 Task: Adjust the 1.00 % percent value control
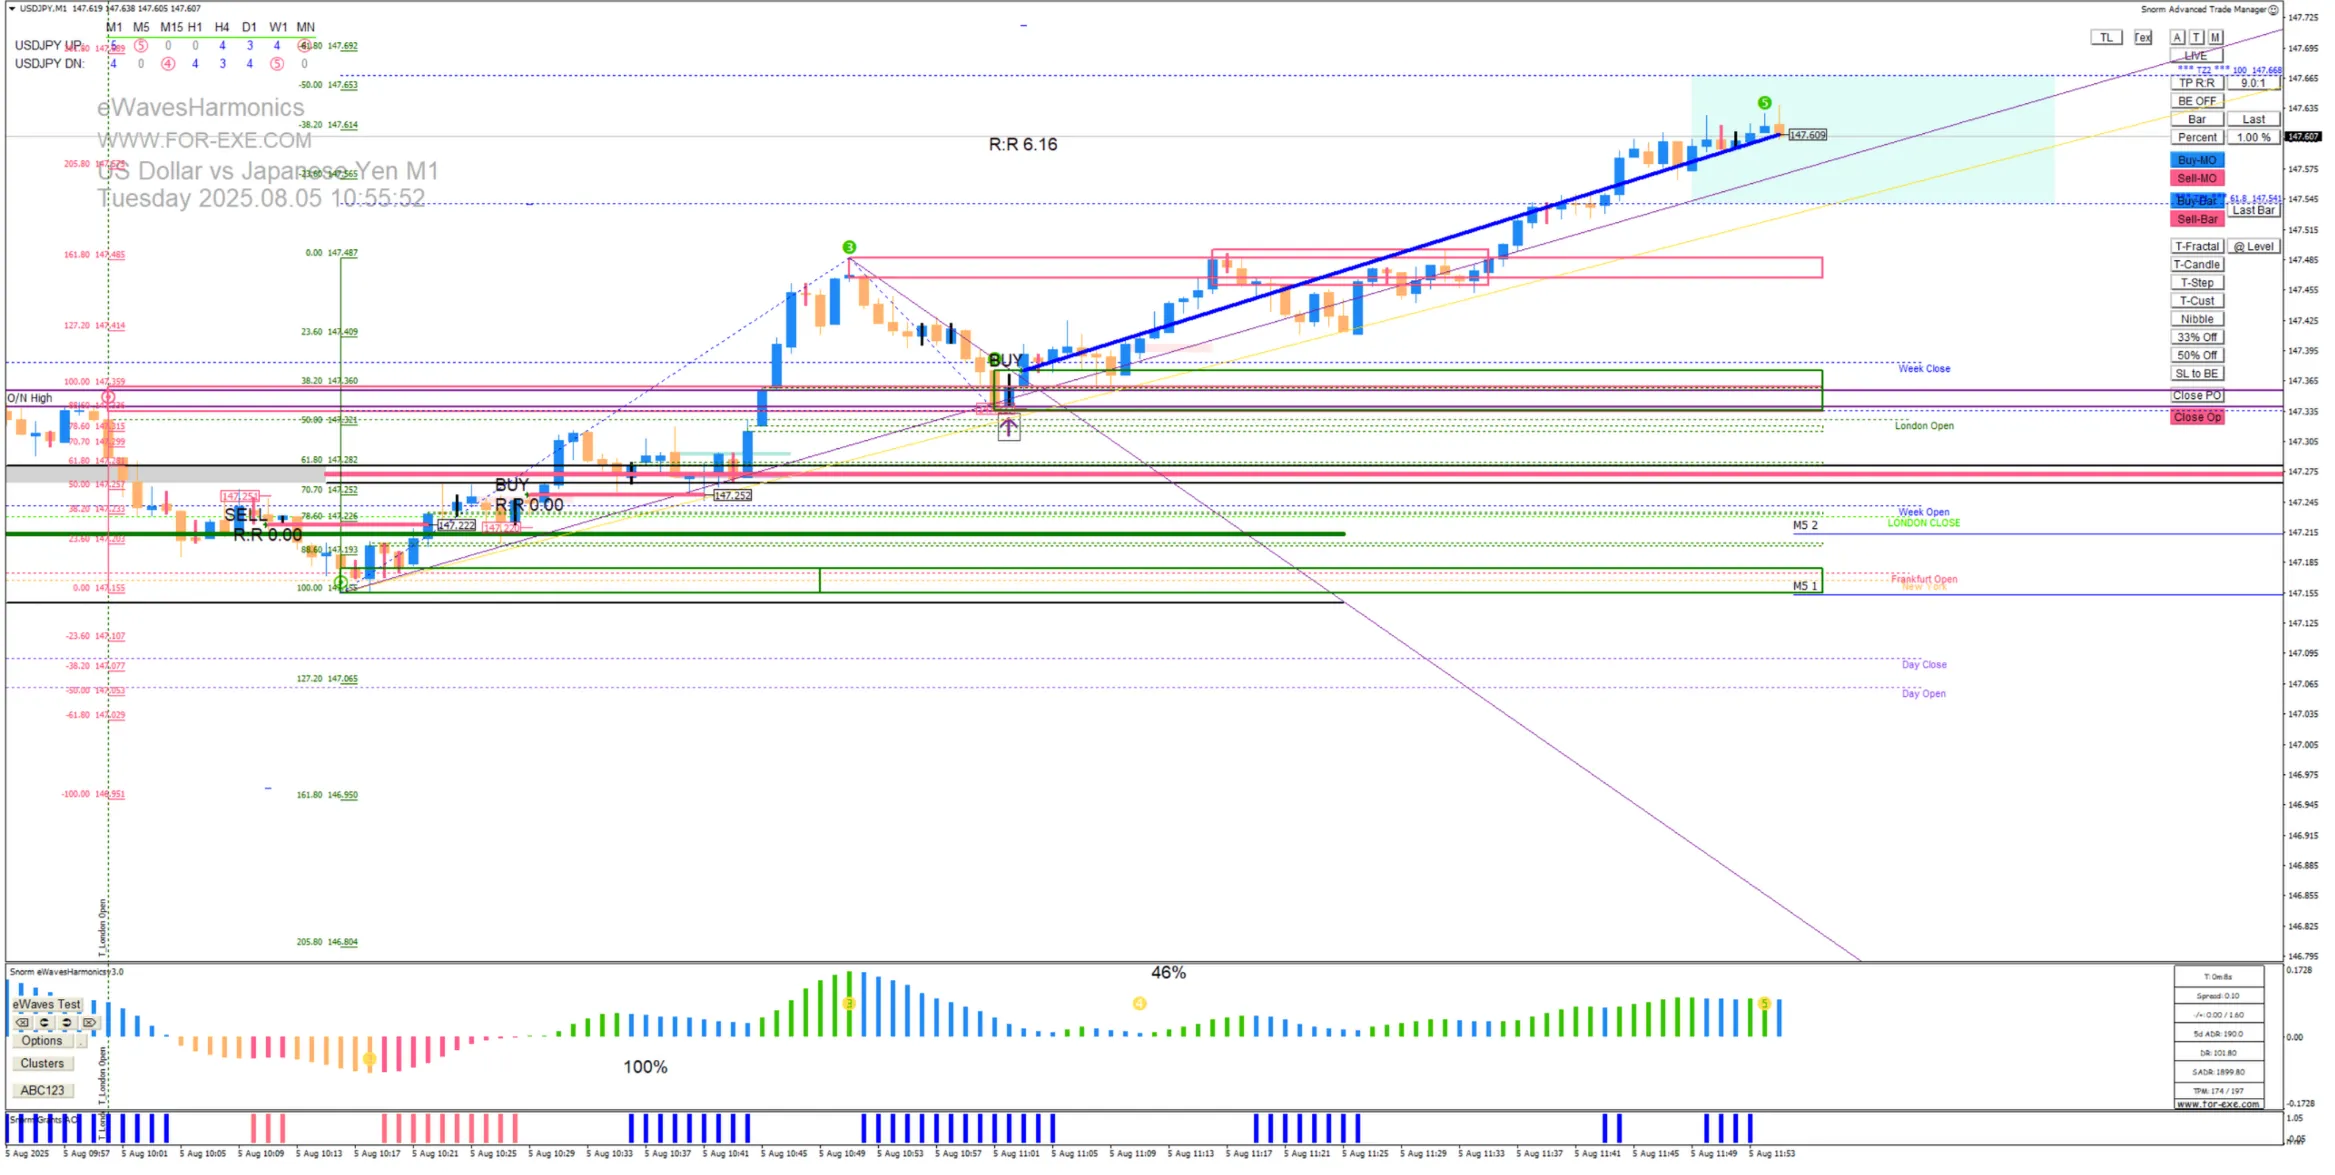point(2254,137)
